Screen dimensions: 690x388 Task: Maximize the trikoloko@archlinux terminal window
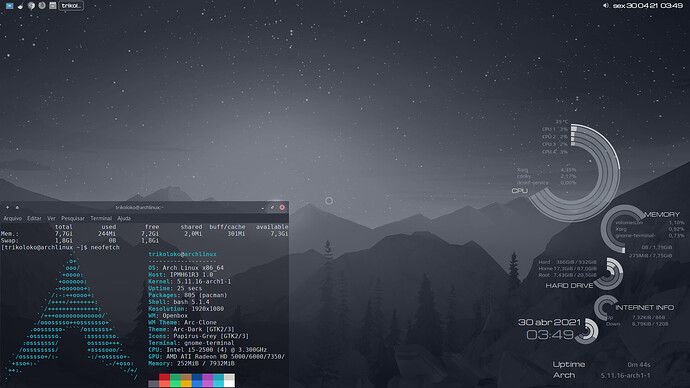tap(272, 208)
